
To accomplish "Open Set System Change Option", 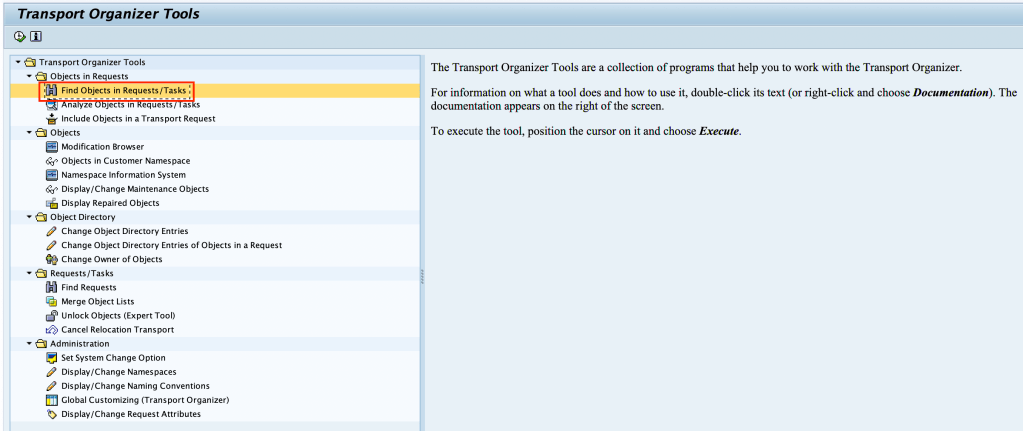I will [113, 358].
